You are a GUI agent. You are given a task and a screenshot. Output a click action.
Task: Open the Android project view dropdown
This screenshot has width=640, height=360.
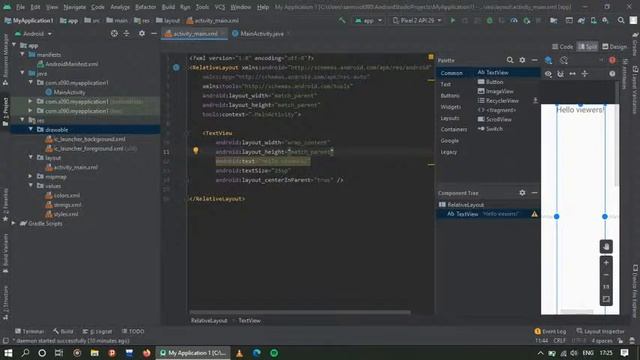tap(33, 34)
